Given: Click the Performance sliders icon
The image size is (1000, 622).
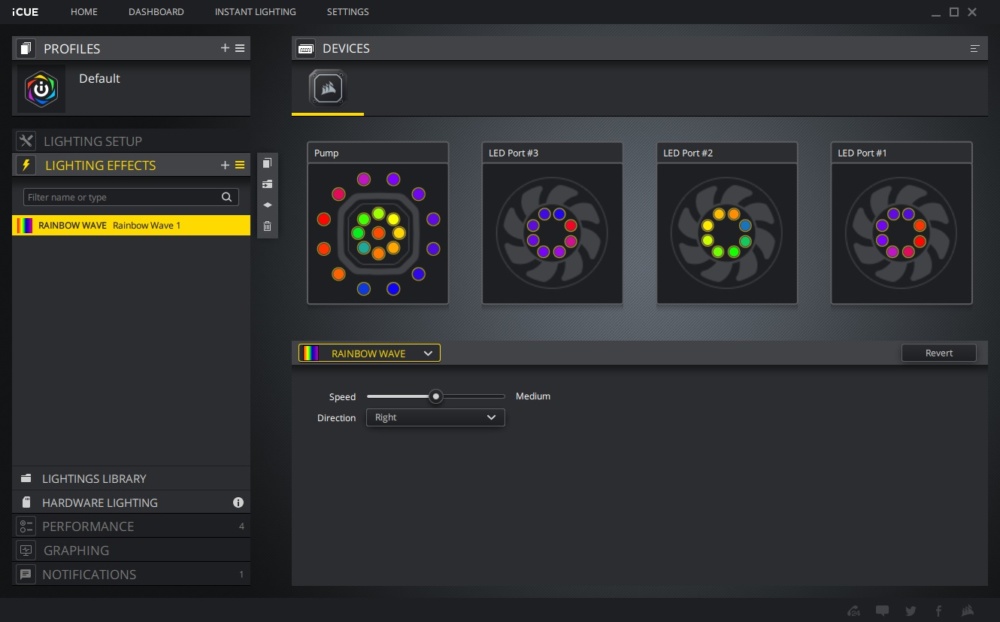Looking at the screenshot, I should point(26,526).
